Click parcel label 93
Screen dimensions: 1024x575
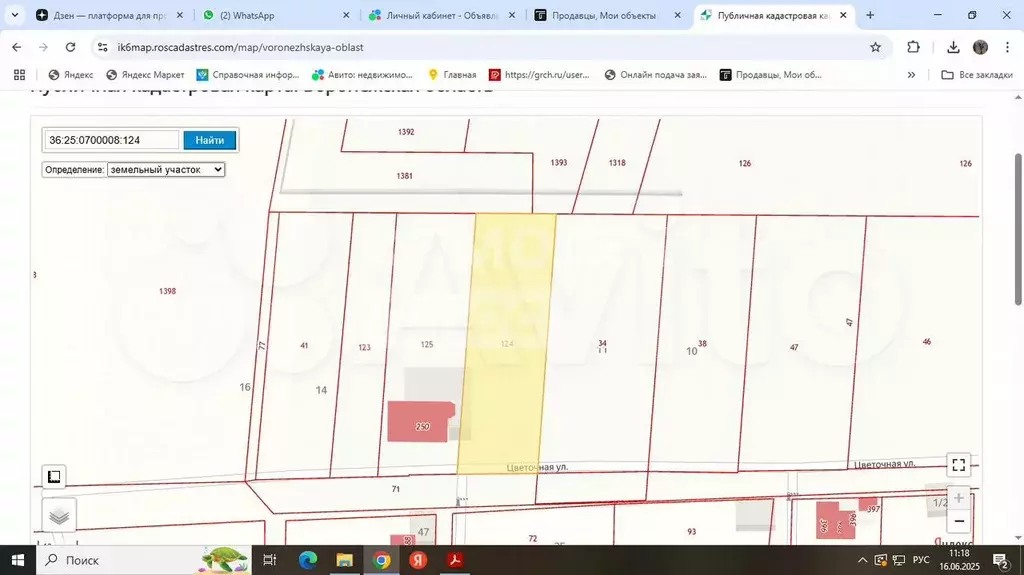point(692,531)
